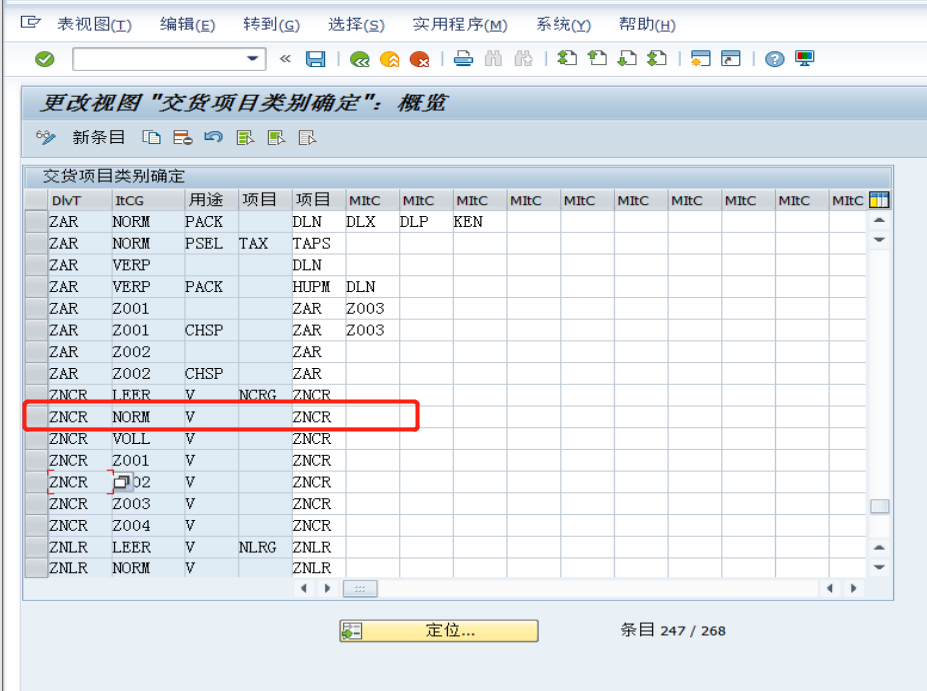
Task: Select row selector for ZAR NORM PSEL
Action: (36, 244)
